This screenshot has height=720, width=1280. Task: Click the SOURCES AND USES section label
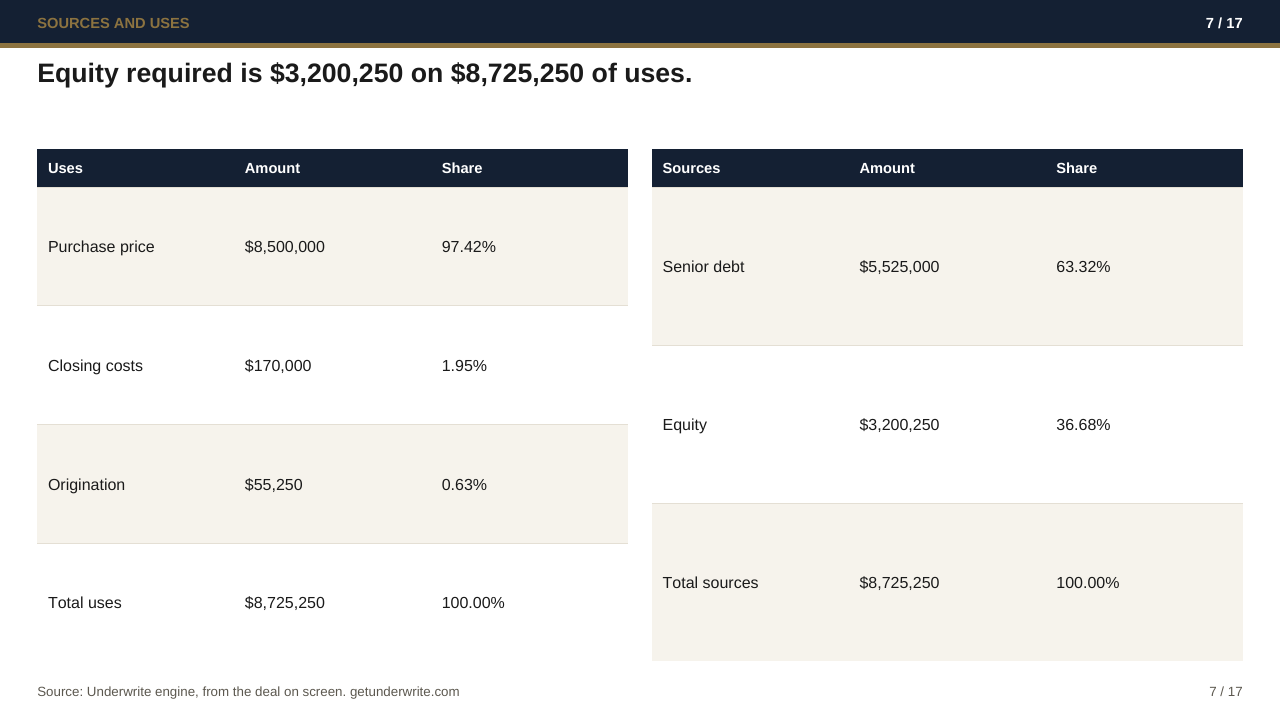tap(113, 23)
